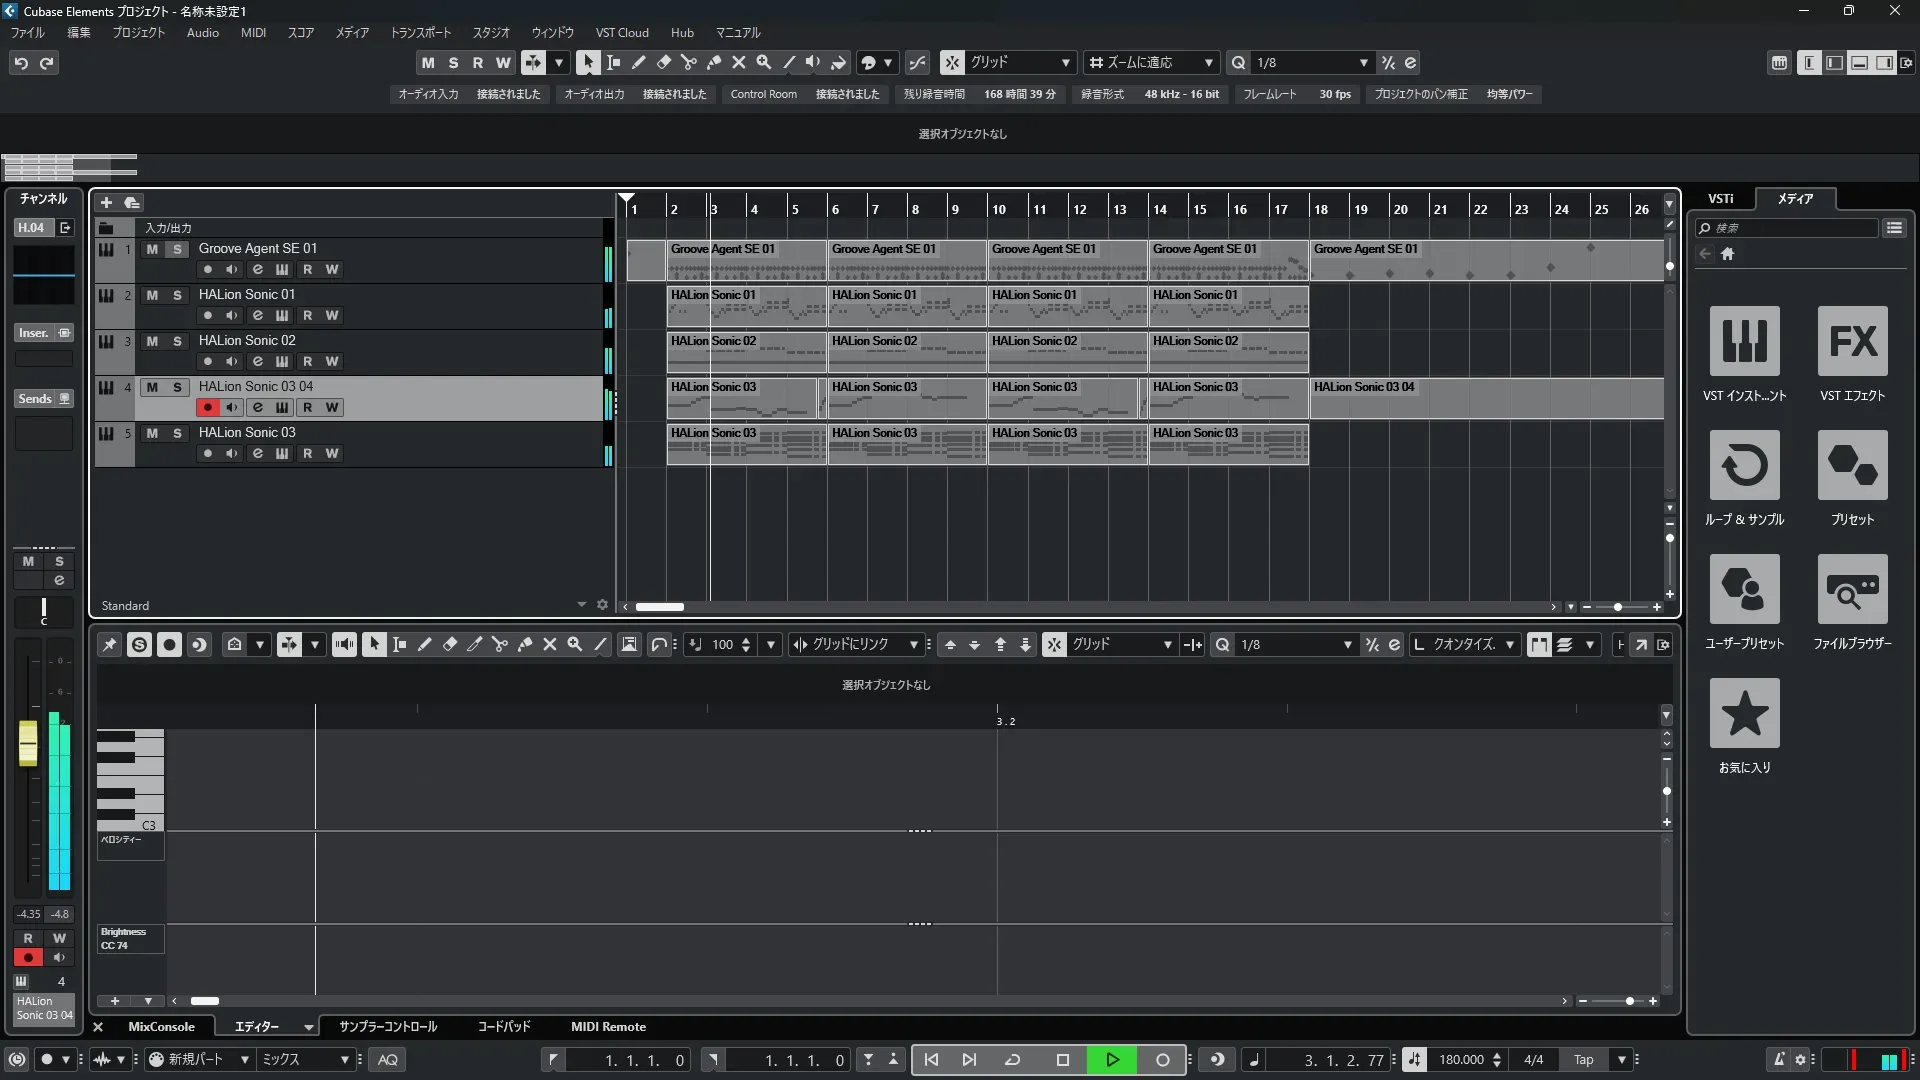Disable record on HALion Sonic 03 04 track
1920x1080 pixels.
pyautogui.click(x=207, y=407)
